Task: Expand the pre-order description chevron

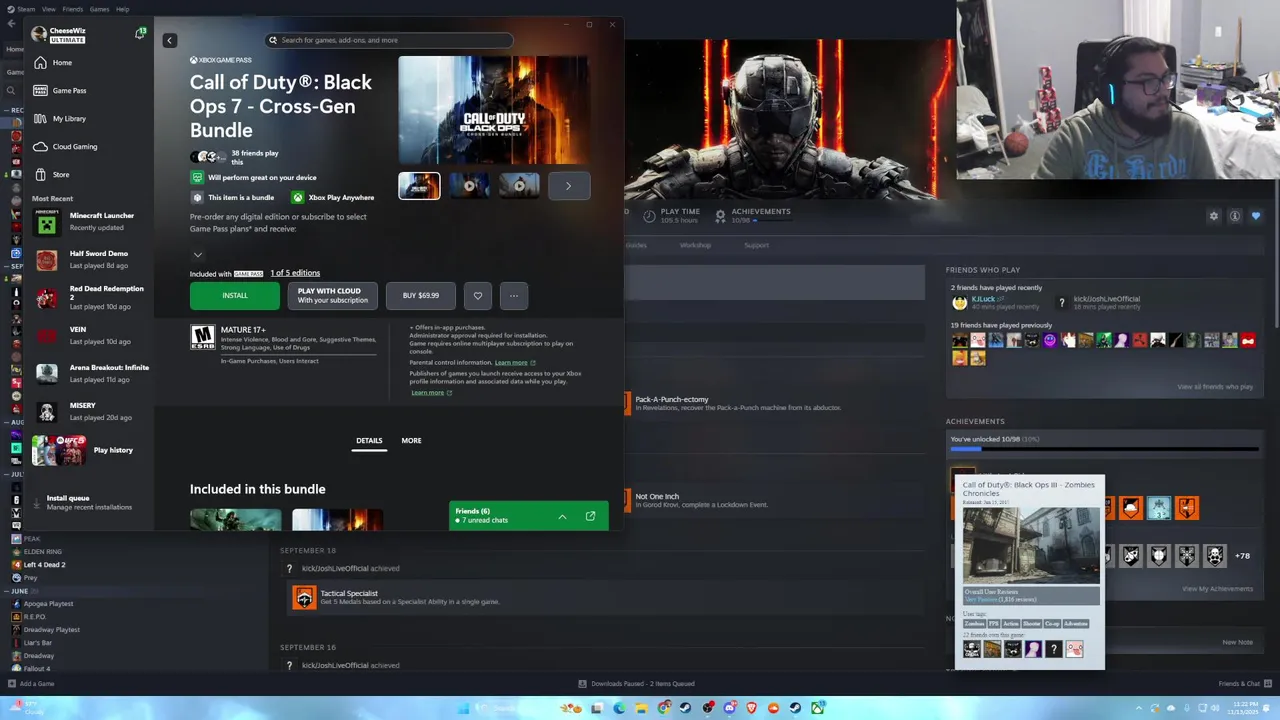Action: click(x=198, y=254)
